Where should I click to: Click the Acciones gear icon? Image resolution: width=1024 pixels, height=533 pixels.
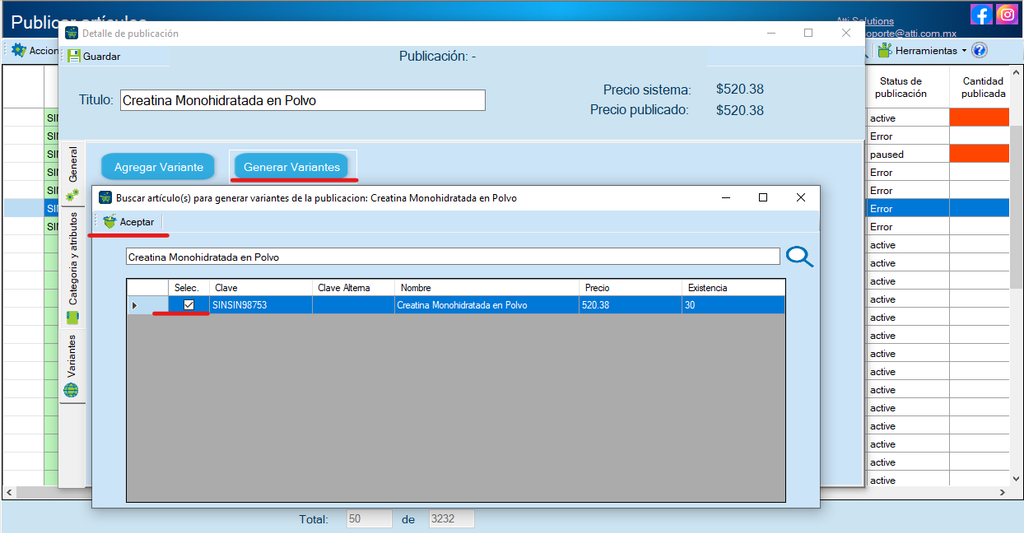(x=19, y=50)
